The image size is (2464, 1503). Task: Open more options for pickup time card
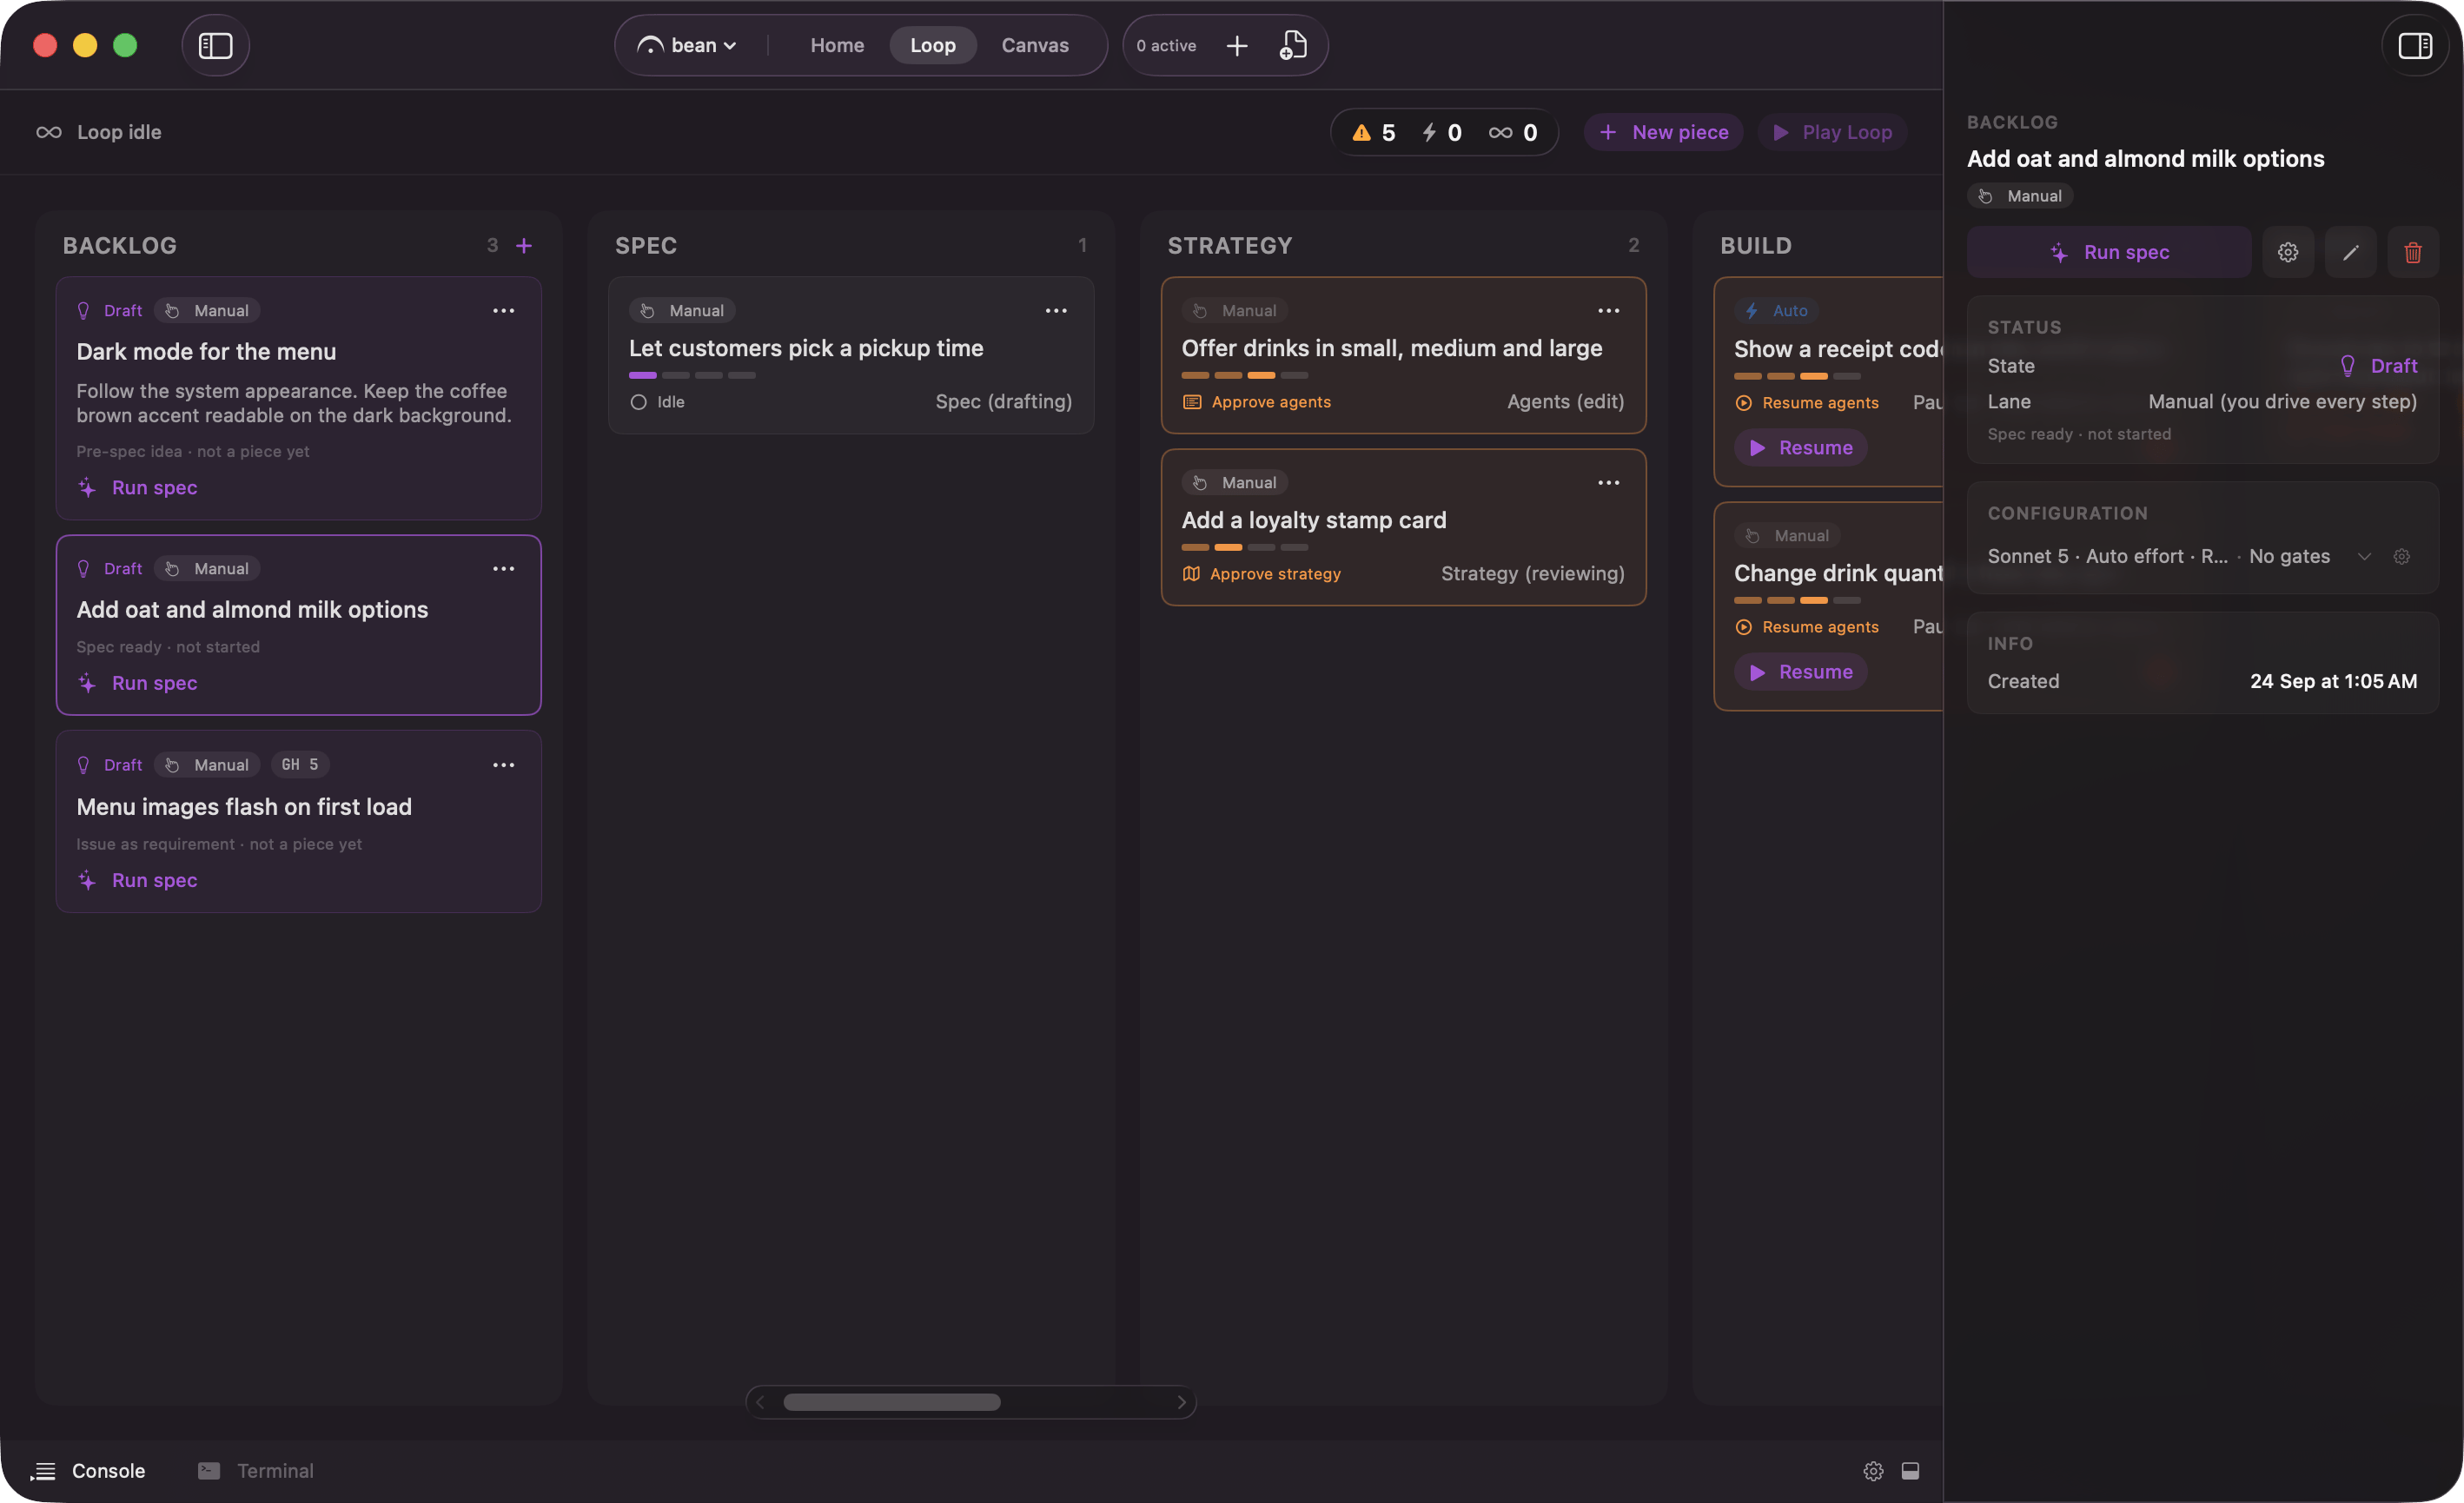(1056, 311)
